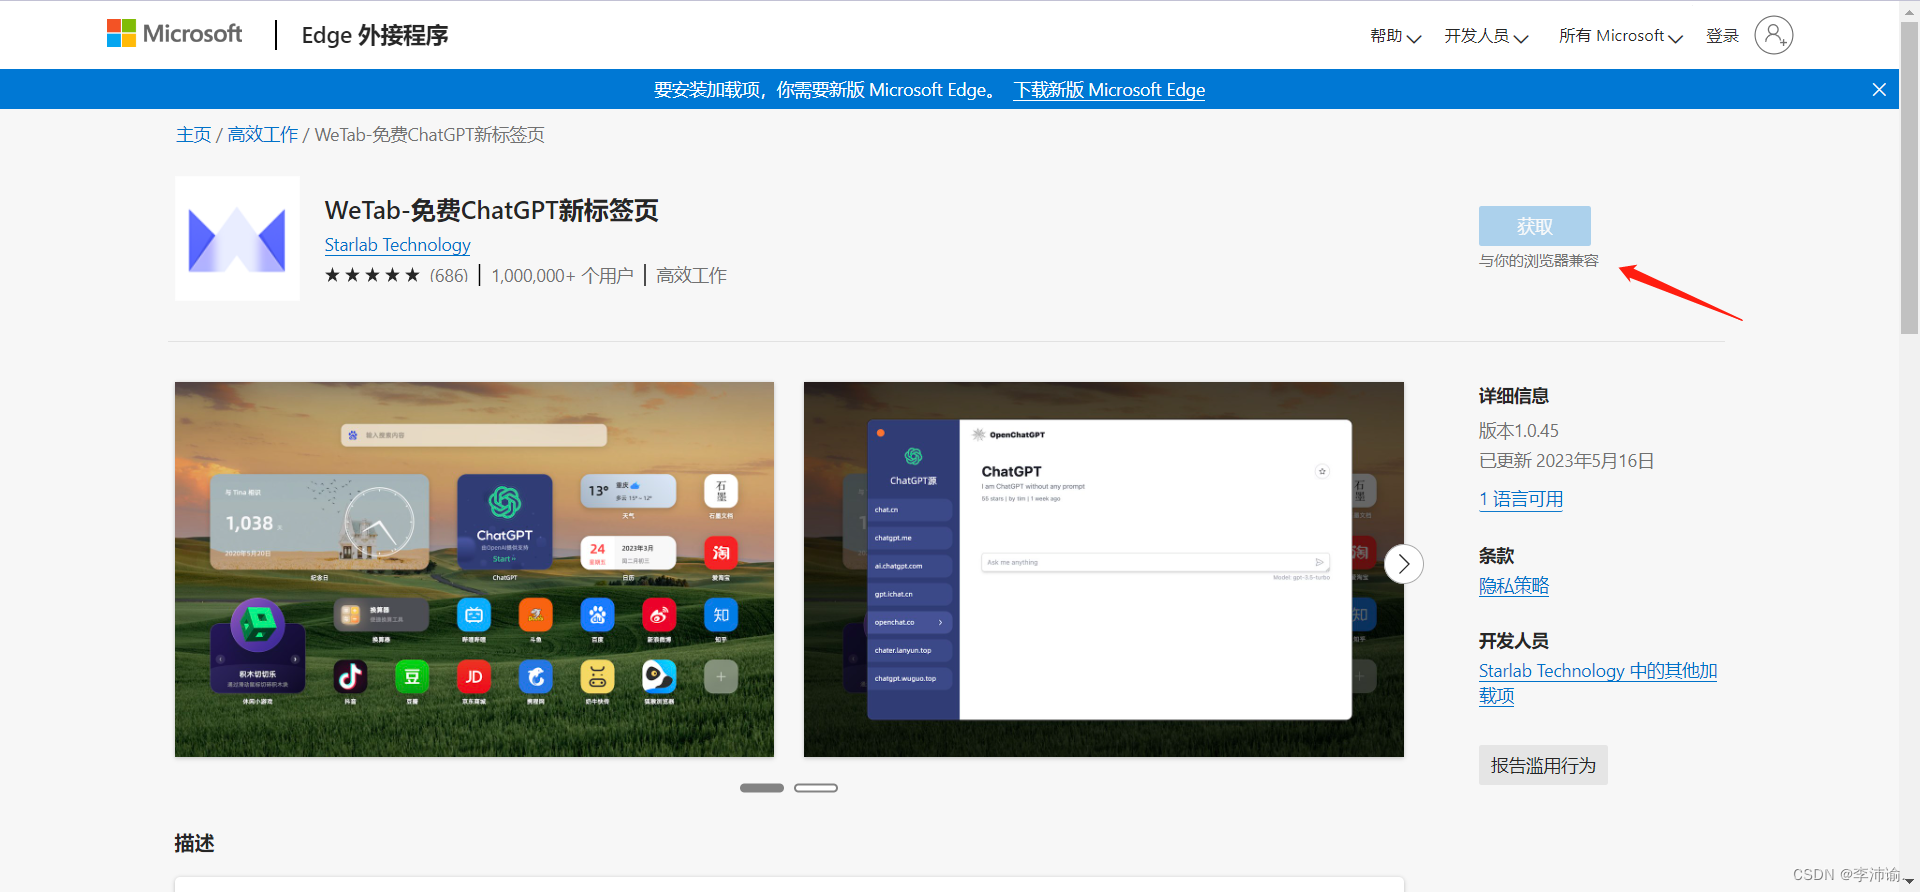Open the (686) reviews count
The width and height of the screenshot is (1920, 892).
(449, 276)
